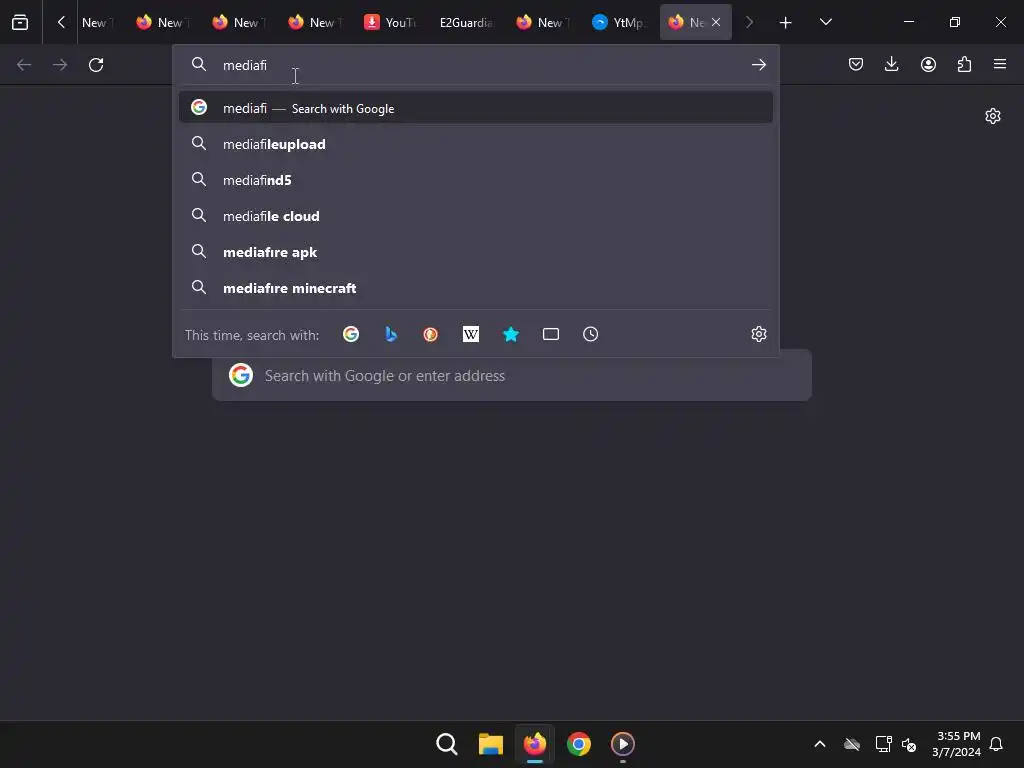Select the mediafind5 suggestion

pos(475,180)
